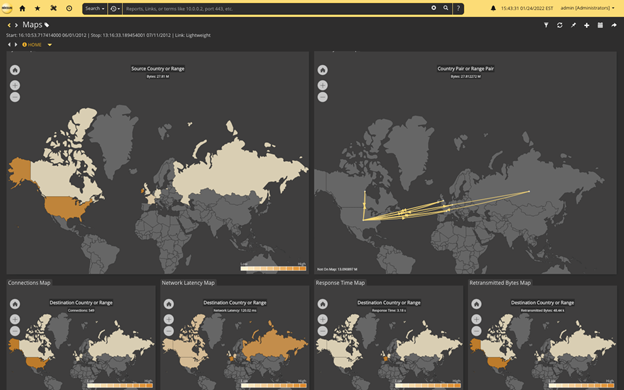Add a widget using the plus icon
The width and height of the screenshot is (624, 390).
tap(587, 25)
